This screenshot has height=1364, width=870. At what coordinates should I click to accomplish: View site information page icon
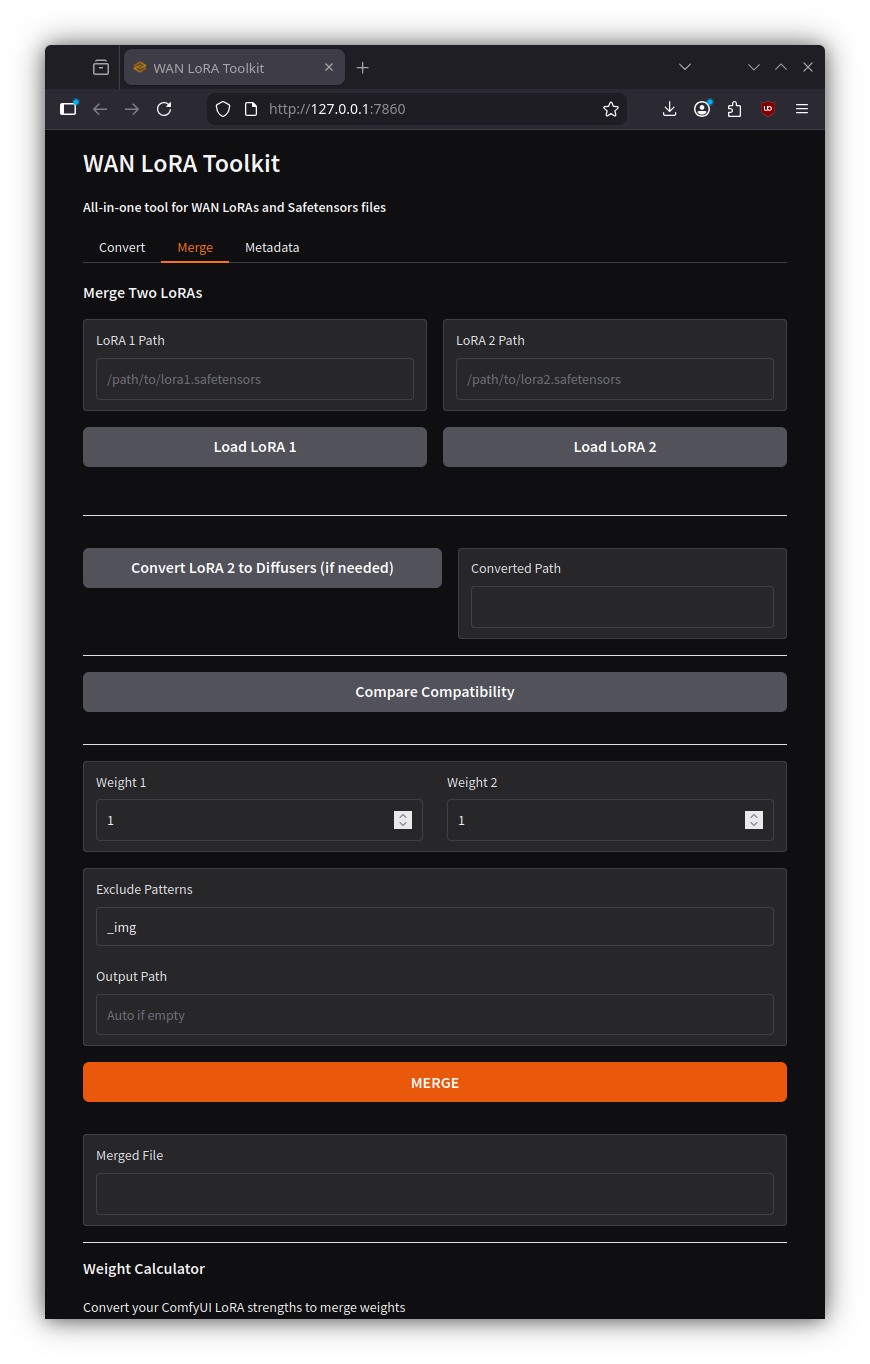(x=251, y=109)
